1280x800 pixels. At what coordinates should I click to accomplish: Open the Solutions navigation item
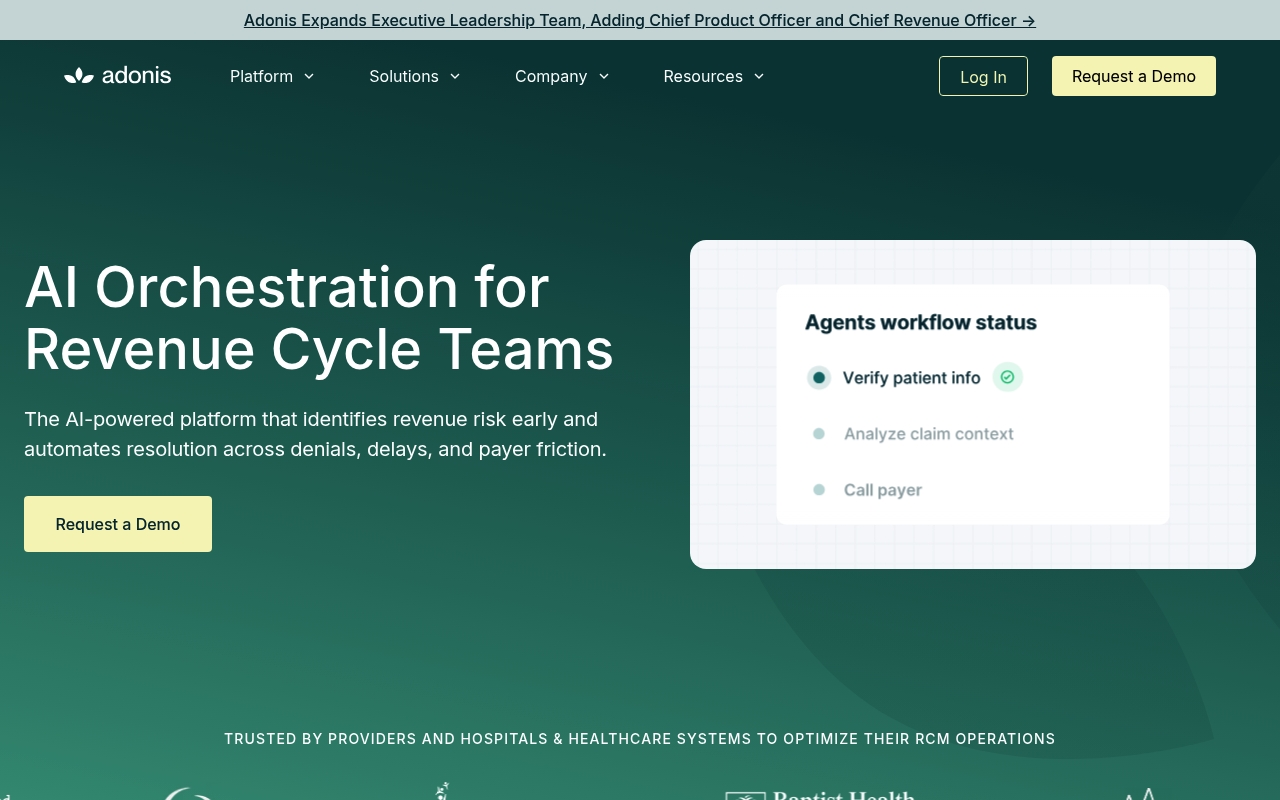[415, 76]
